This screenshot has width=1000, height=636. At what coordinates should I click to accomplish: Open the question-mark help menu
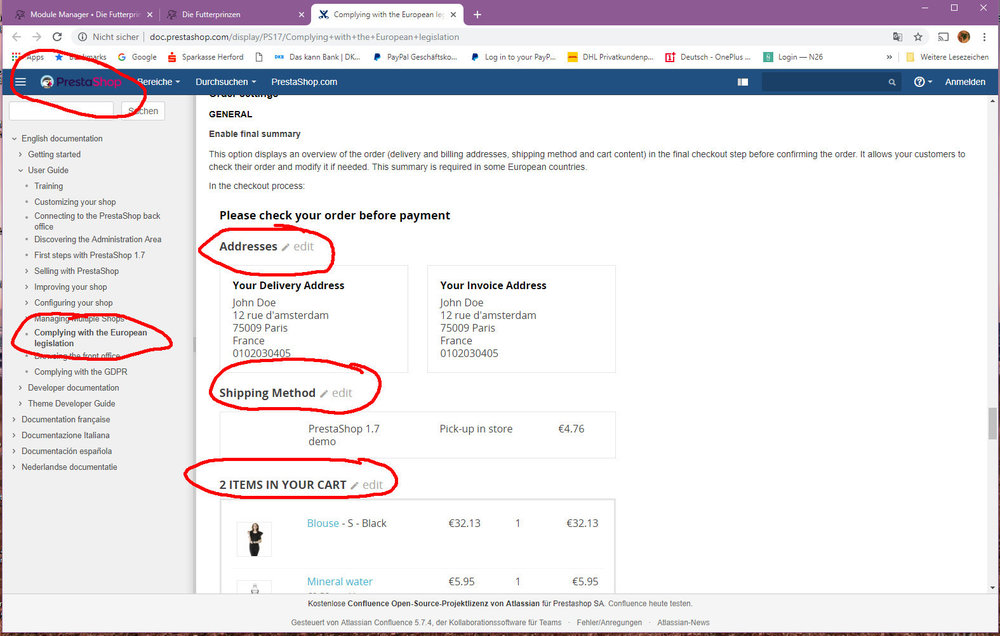coord(921,82)
